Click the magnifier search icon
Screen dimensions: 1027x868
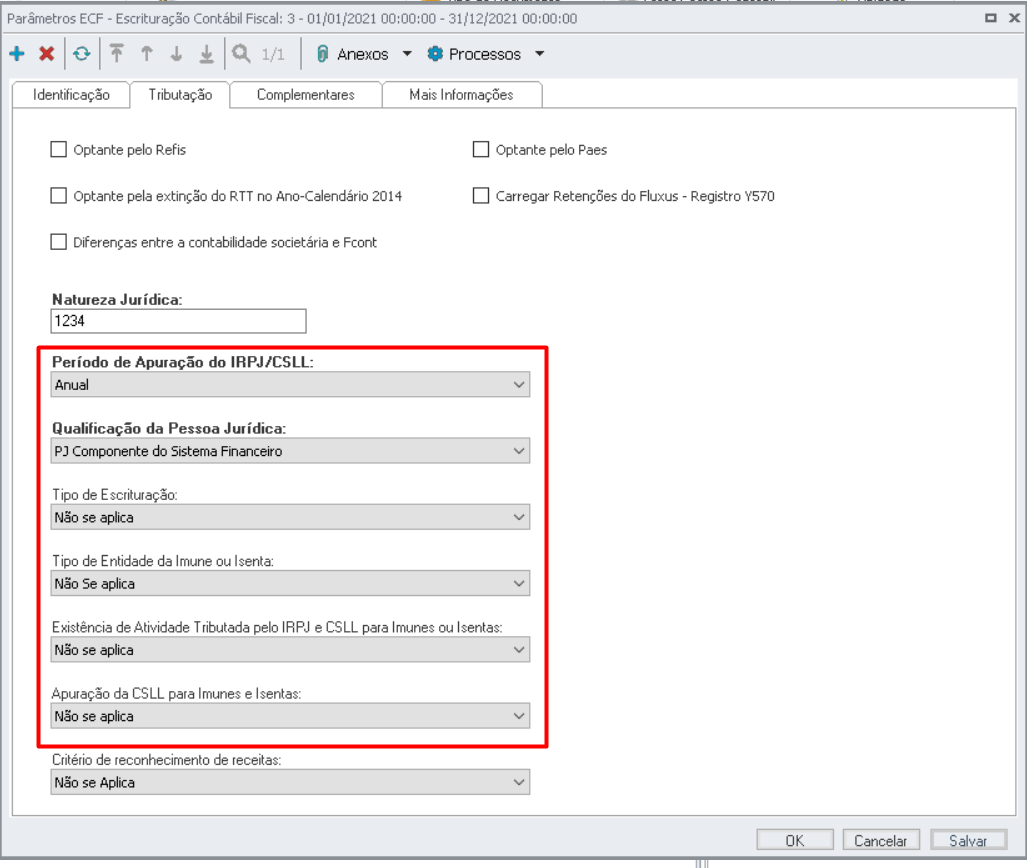pyautogui.click(x=241, y=54)
